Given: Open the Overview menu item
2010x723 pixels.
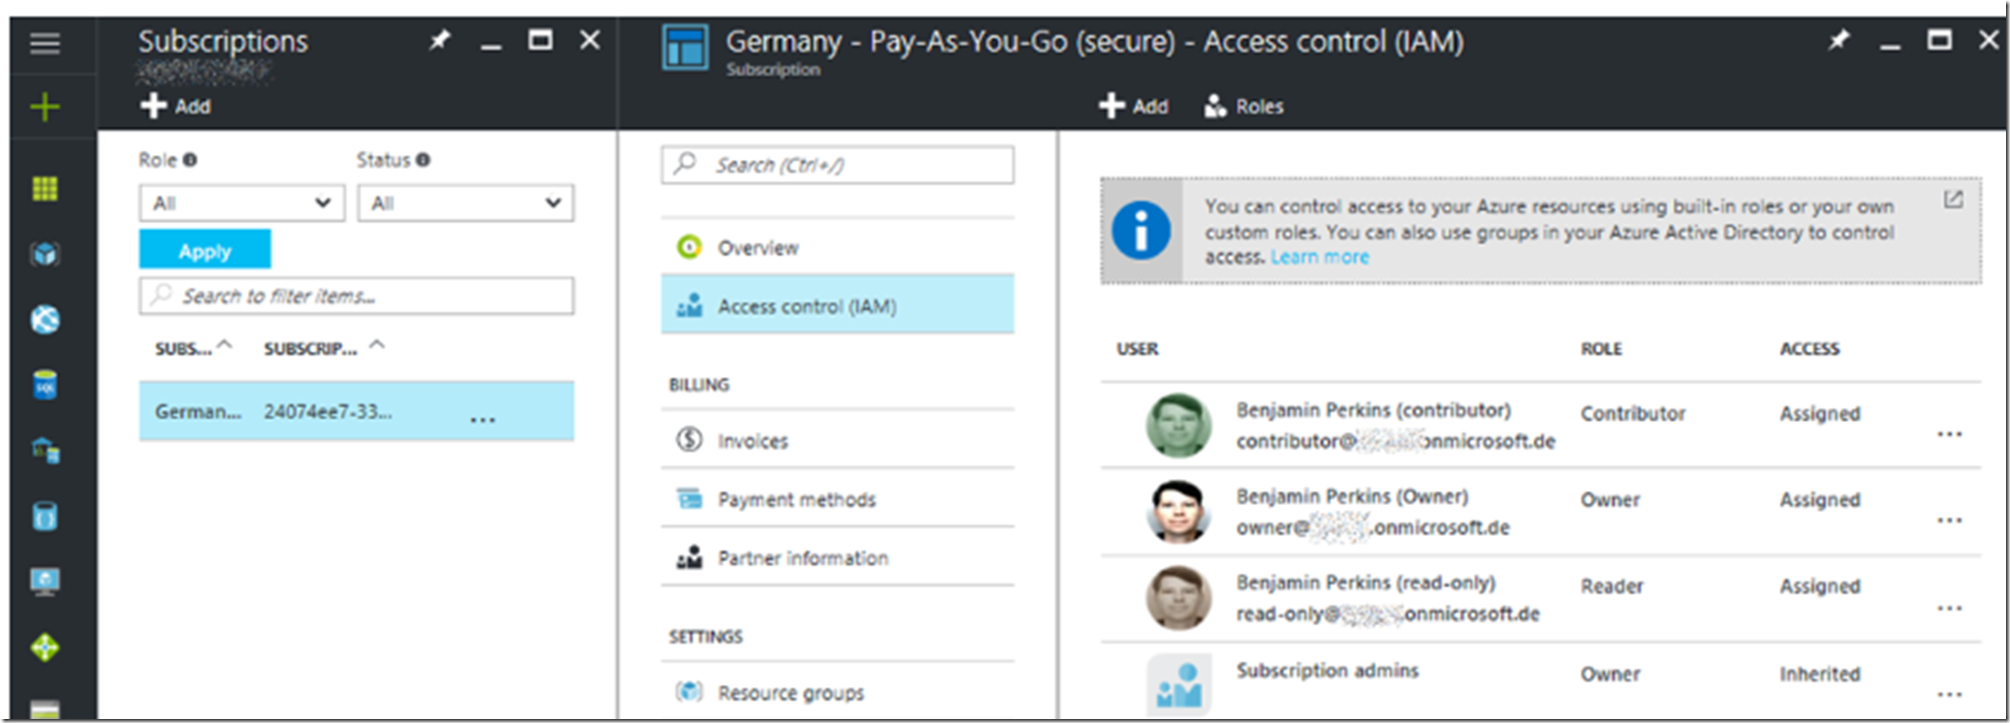Looking at the screenshot, I should coord(838,247).
